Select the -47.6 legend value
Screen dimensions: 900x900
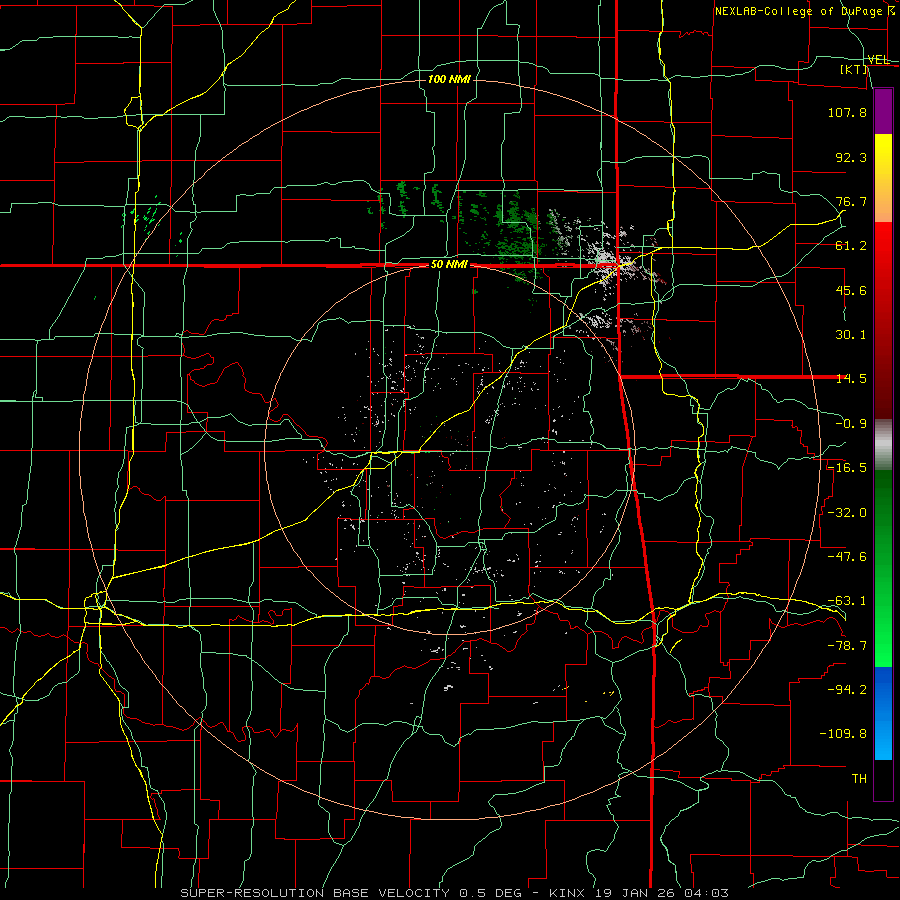[847, 557]
